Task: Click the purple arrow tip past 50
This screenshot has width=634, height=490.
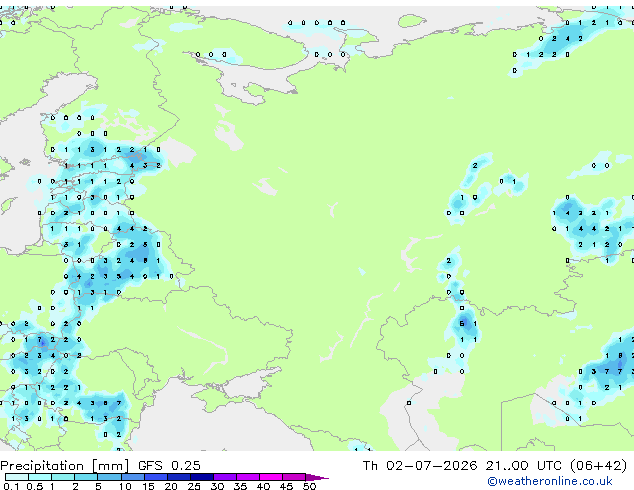Action: click(317, 477)
